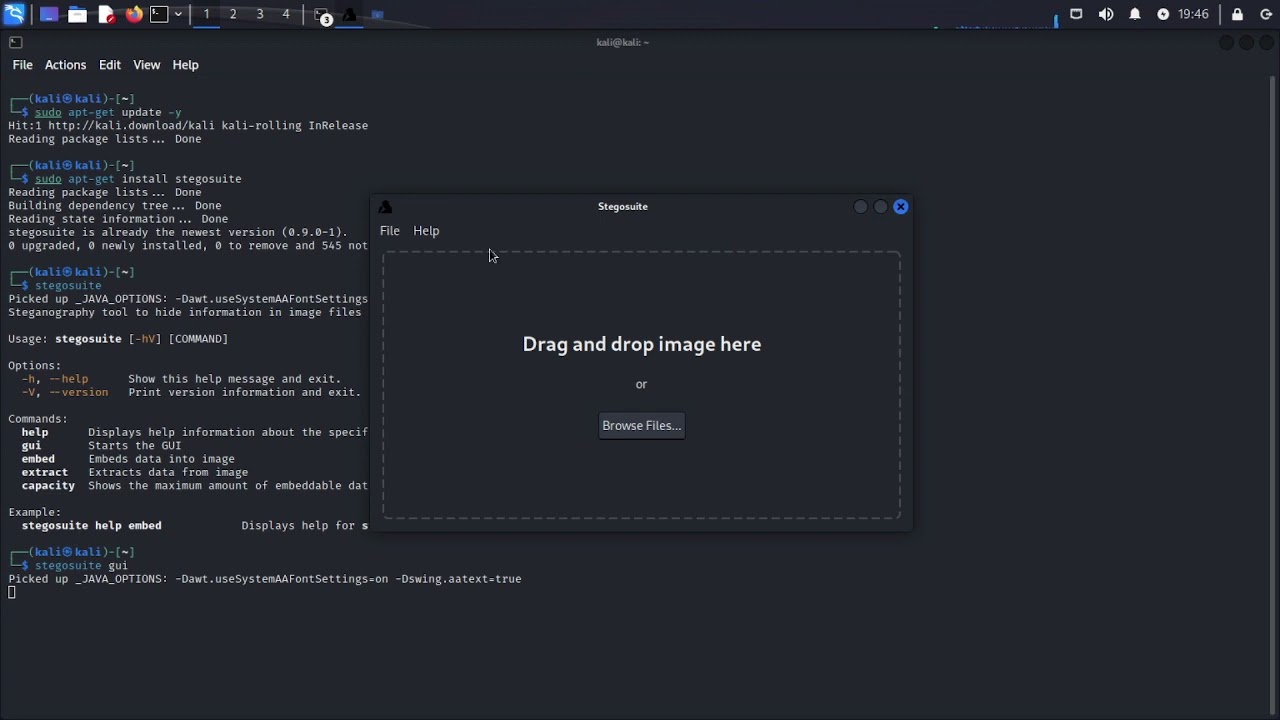Open network connection tray icon
This screenshot has height=720, width=1280.
tap(1076, 14)
